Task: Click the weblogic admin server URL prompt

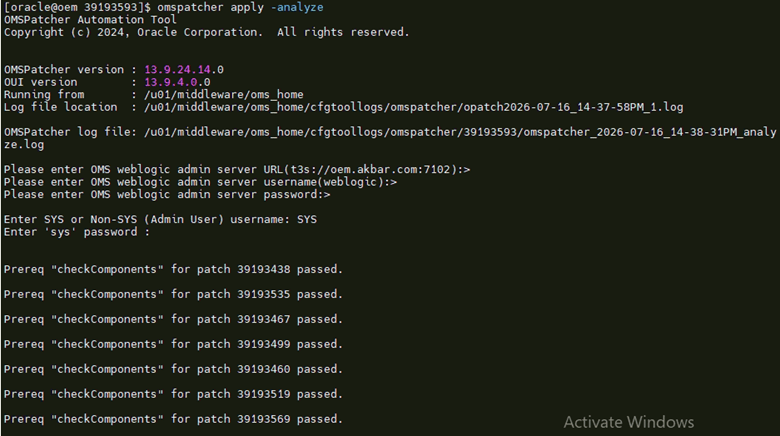Action: tap(237, 170)
